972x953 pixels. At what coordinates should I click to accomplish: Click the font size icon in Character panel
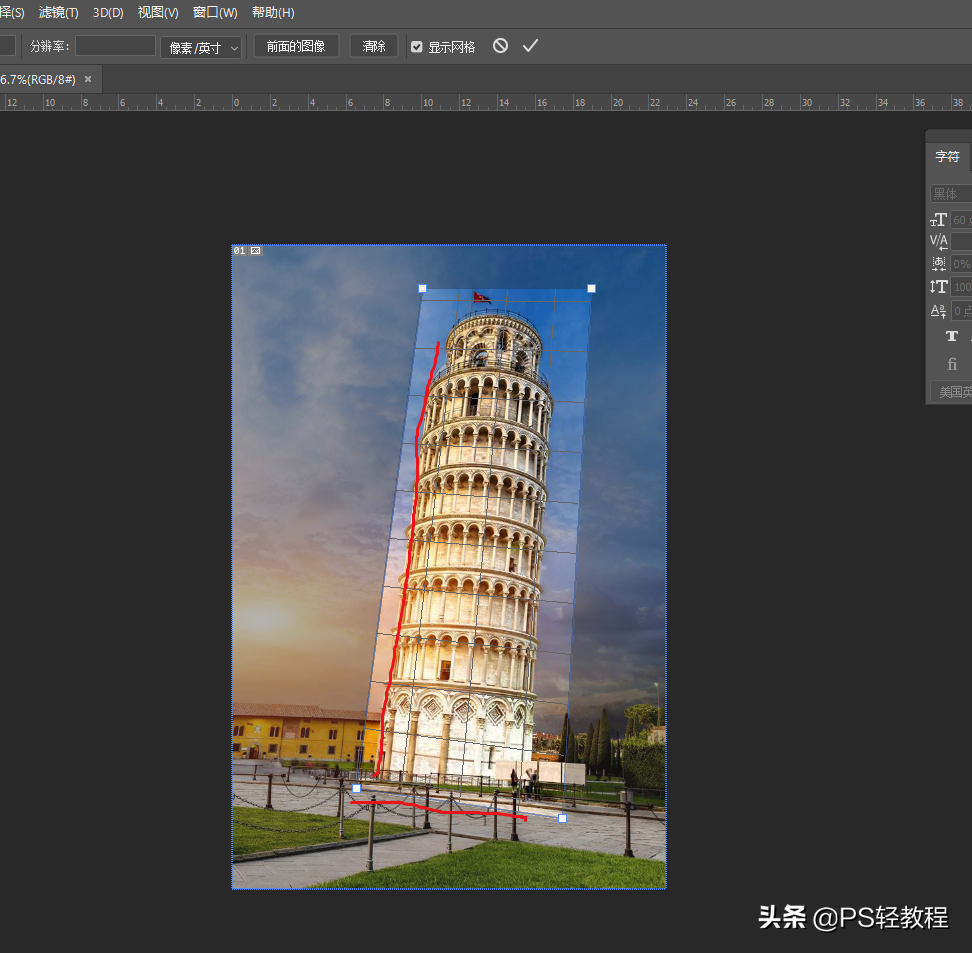click(x=939, y=220)
